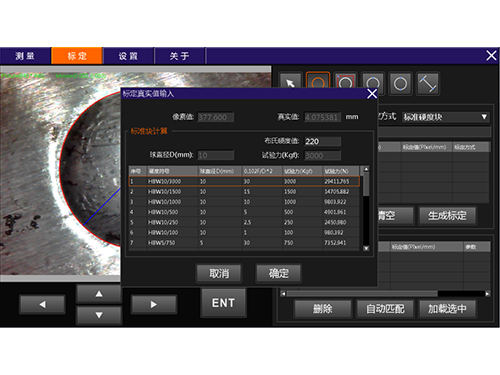Click the 取消 button in dialog
This screenshot has width=500, height=375.
(x=219, y=273)
